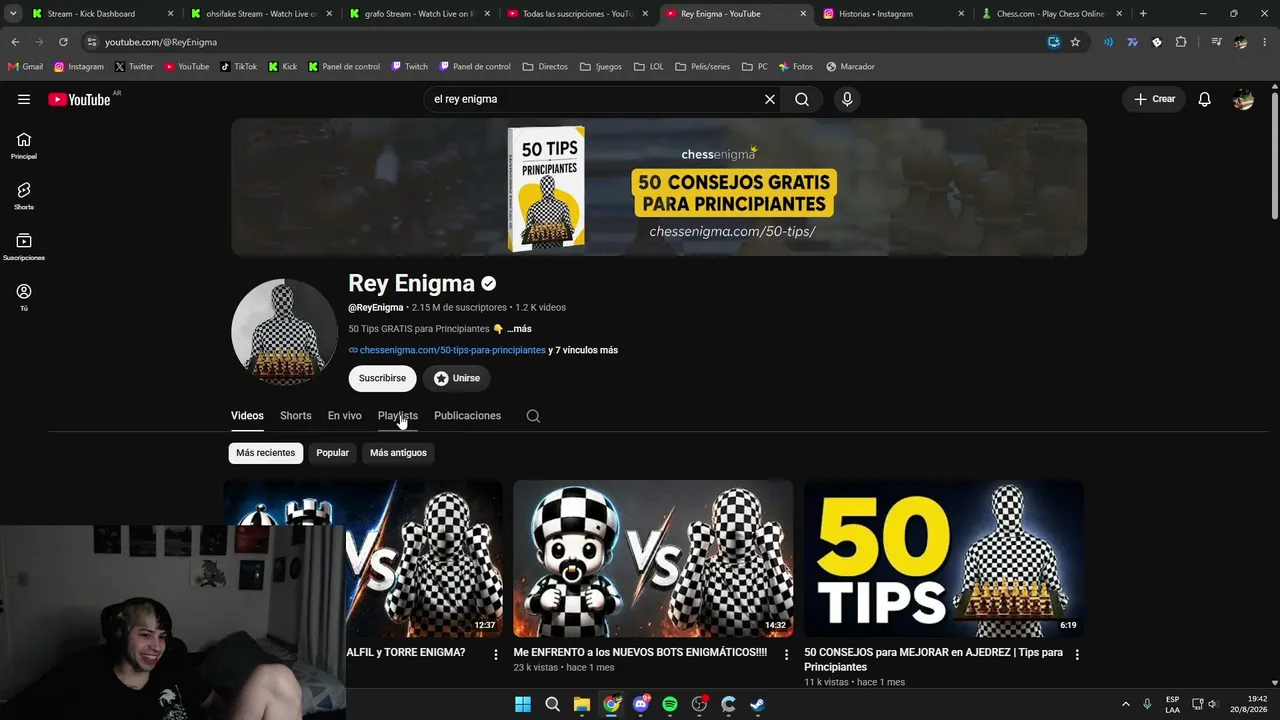This screenshot has width=1280, height=720.
Task: Expand the Pelis/series bookmark folder
Action: [703, 67]
